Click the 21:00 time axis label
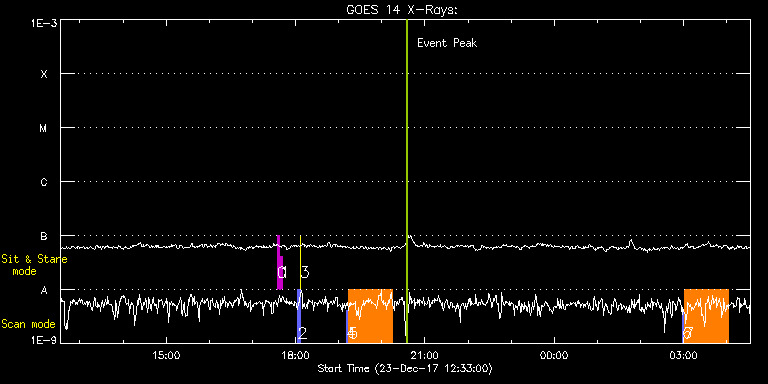The image size is (768, 384). point(425,355)
